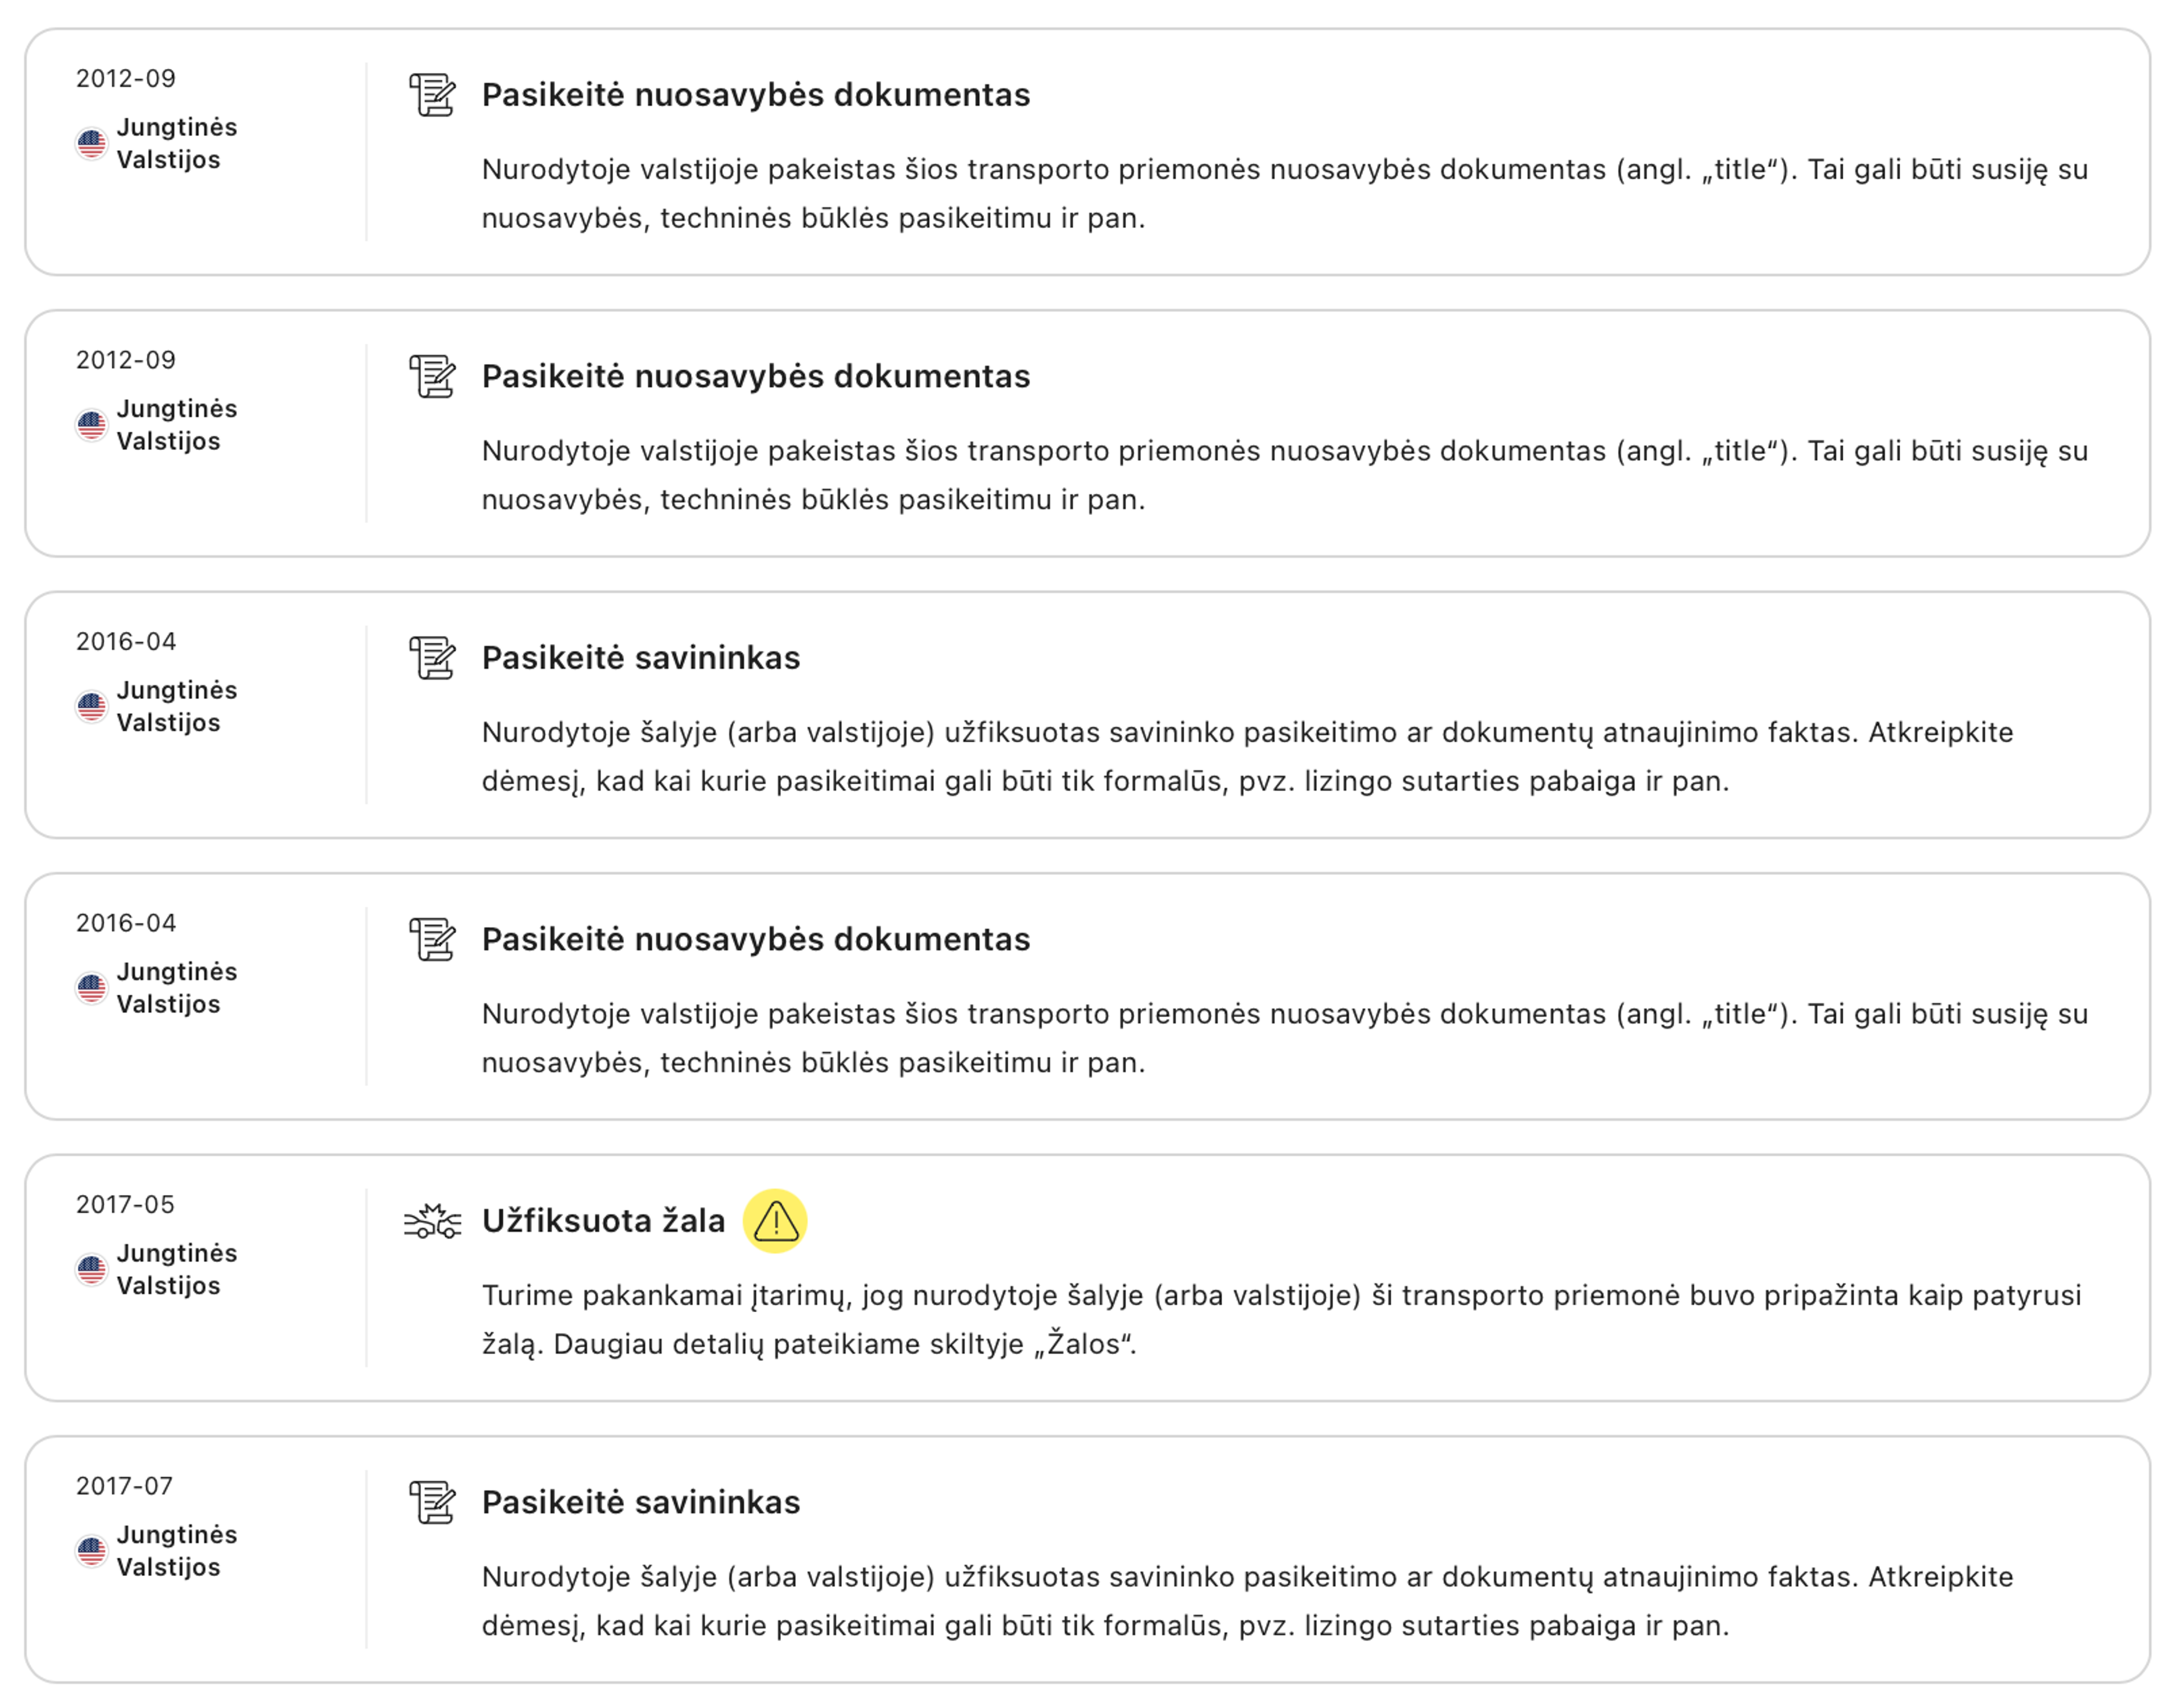
Task: Click the yellow warning triangle badge
Action: [775, 1221]
